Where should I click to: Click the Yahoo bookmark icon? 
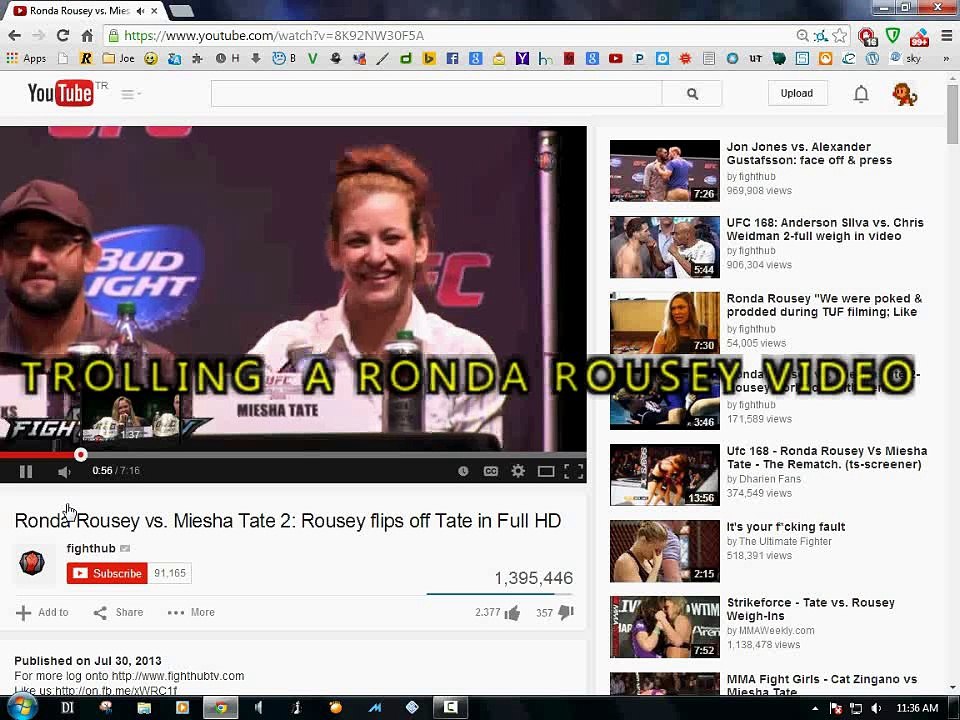[522, 58]
